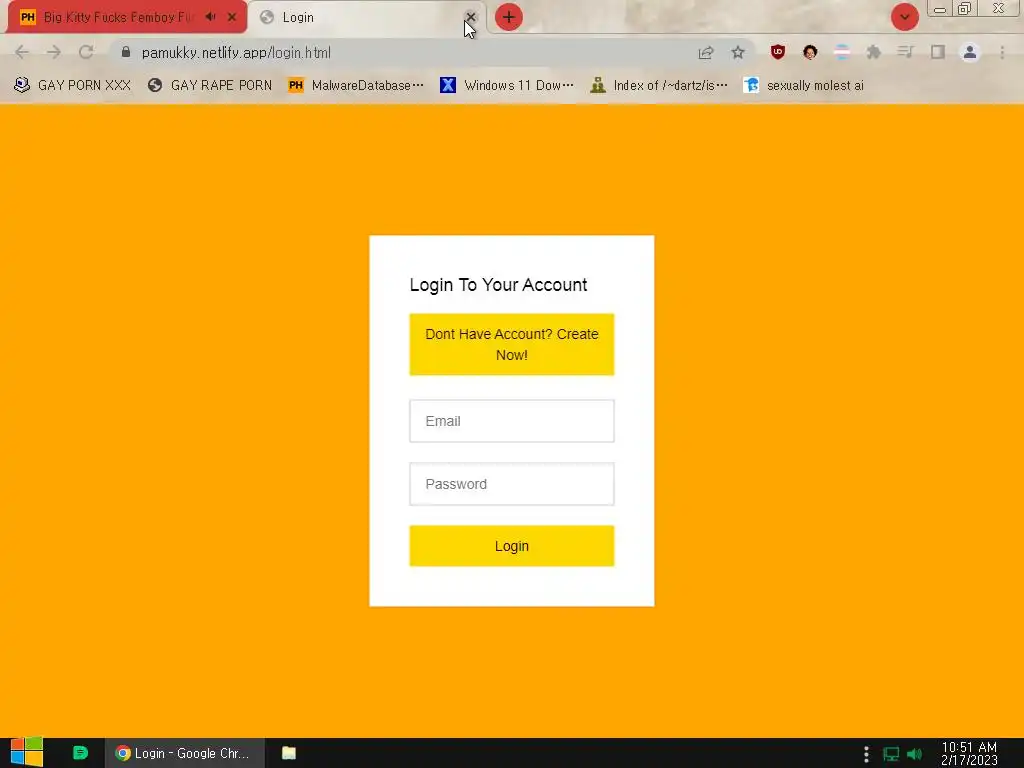Click the yellow Login button
Image resolution: width=1024 pixels, height=768 pixels.
tap(511, 546)
